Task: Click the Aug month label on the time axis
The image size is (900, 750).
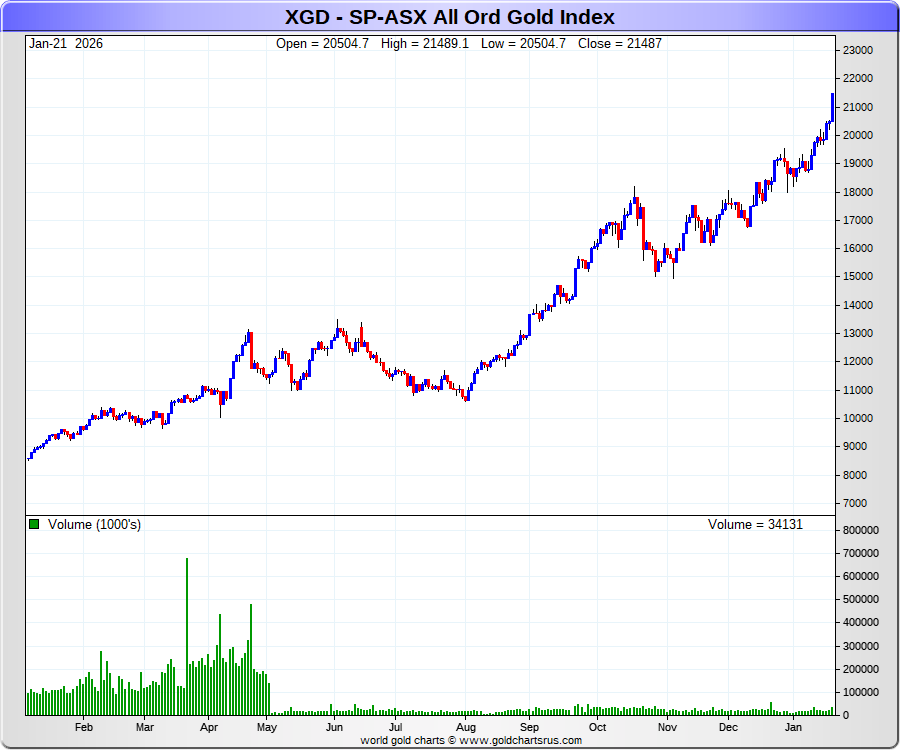Action: click(466, 728)
